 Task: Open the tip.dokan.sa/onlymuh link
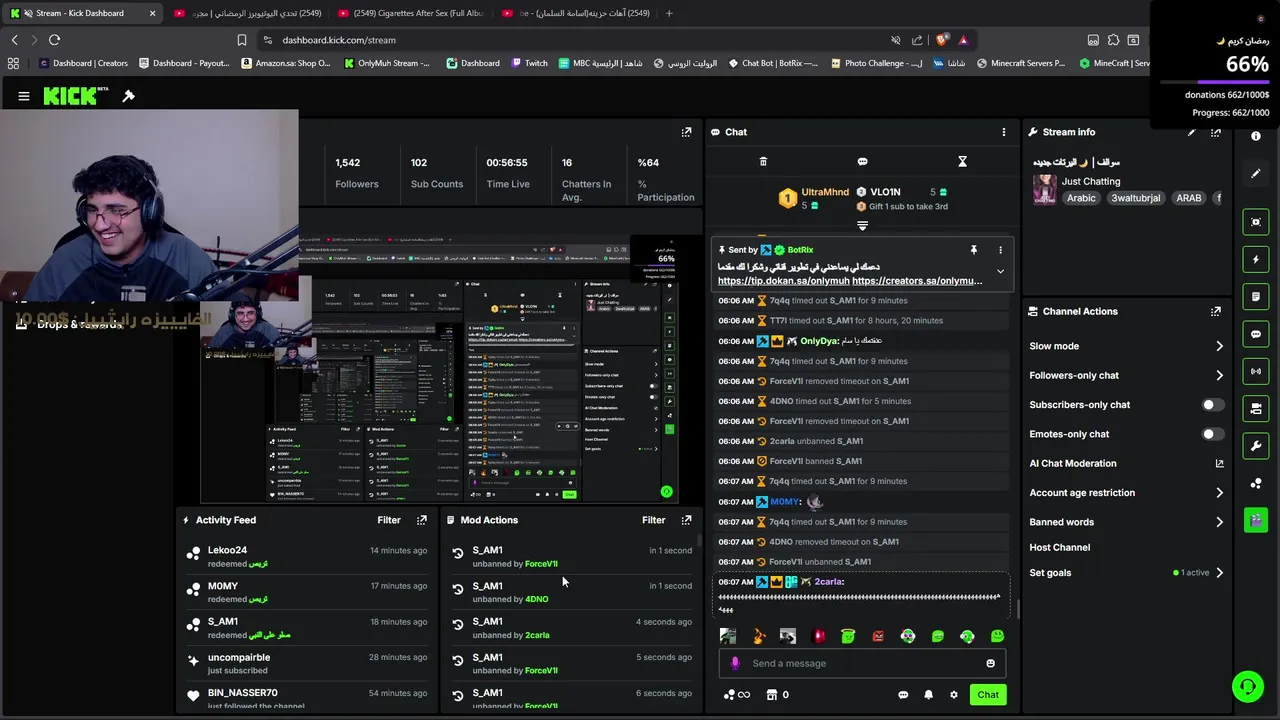(783, 281)
